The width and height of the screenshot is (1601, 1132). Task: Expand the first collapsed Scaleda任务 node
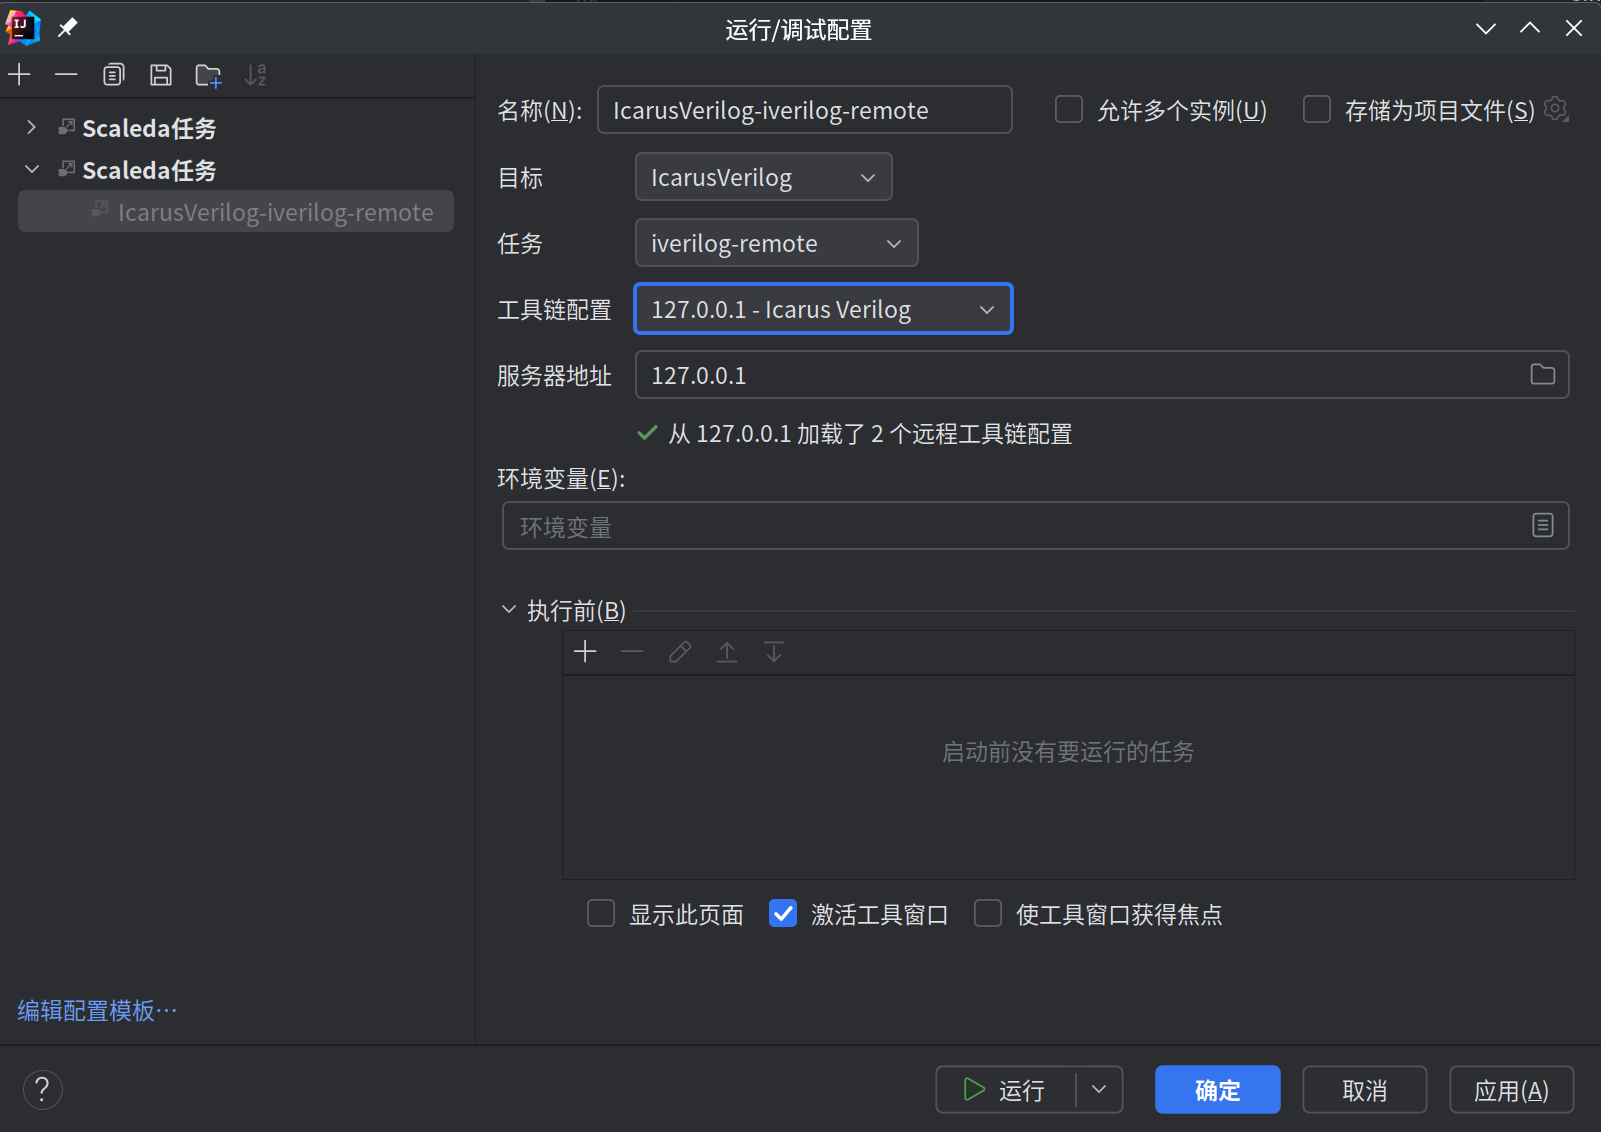click(32, 127)
